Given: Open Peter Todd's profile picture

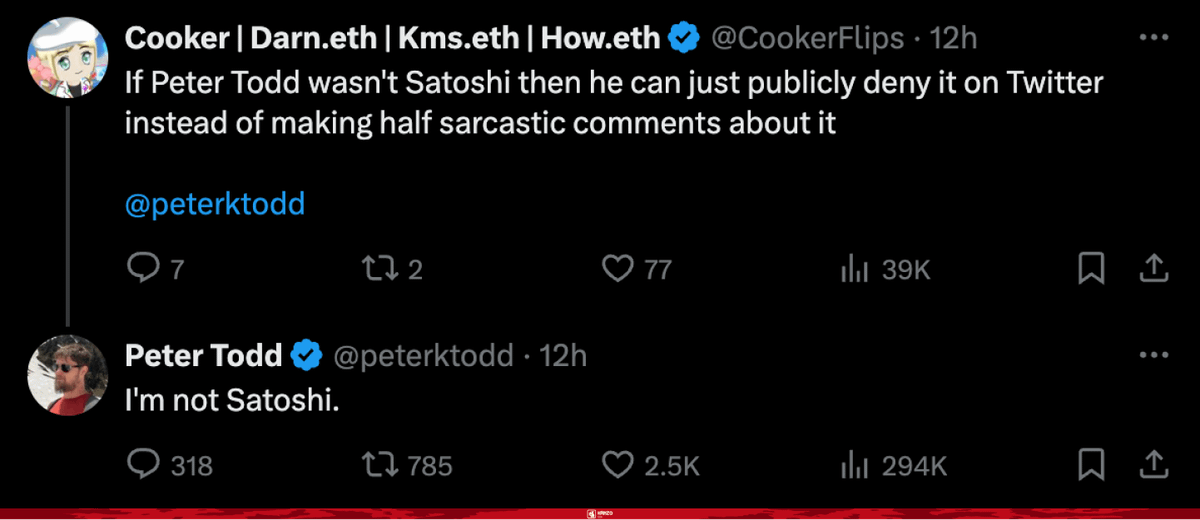Looking at the screenshot, I should coord(66,374).
